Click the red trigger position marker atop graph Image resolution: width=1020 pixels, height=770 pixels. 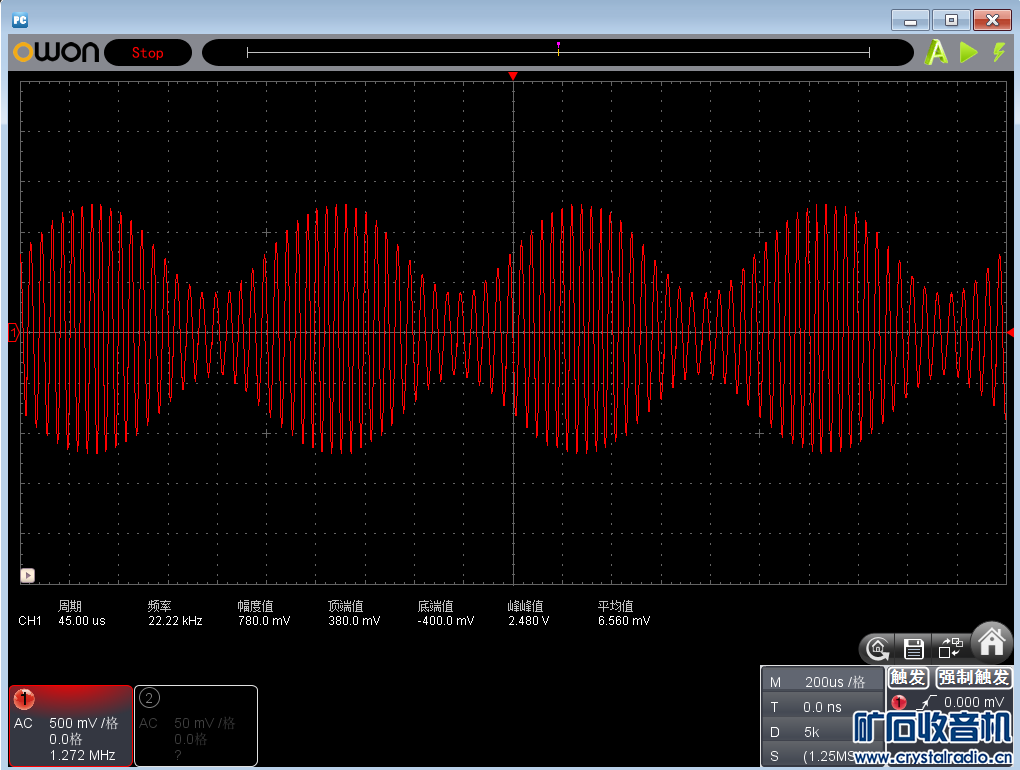[x=513, y=76]
